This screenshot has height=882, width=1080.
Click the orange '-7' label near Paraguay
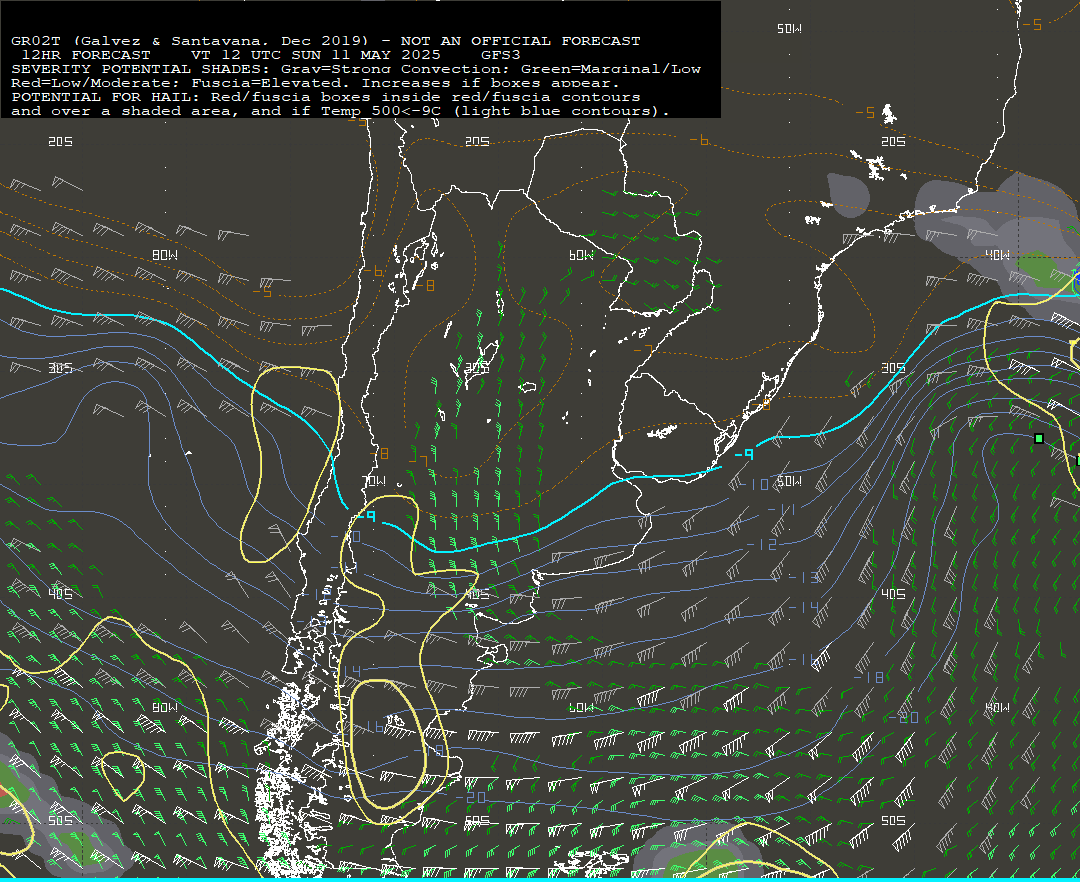click(x=643, y=351)
